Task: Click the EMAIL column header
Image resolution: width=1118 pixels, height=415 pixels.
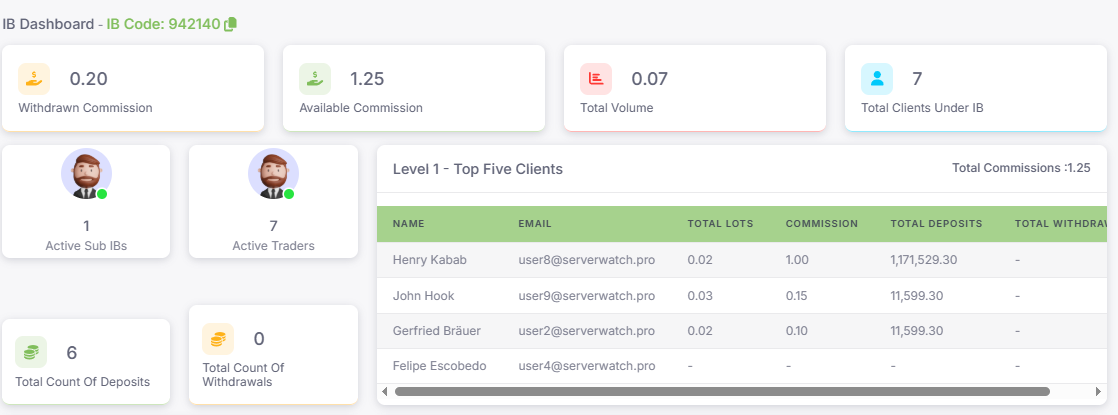Action: coord(535,224)
